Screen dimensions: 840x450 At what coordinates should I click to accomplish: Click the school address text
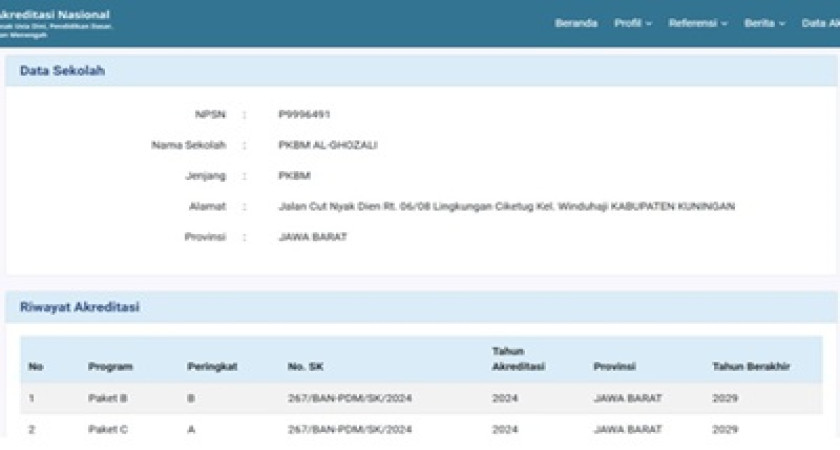pyautogui.click(x=506, y=206)
